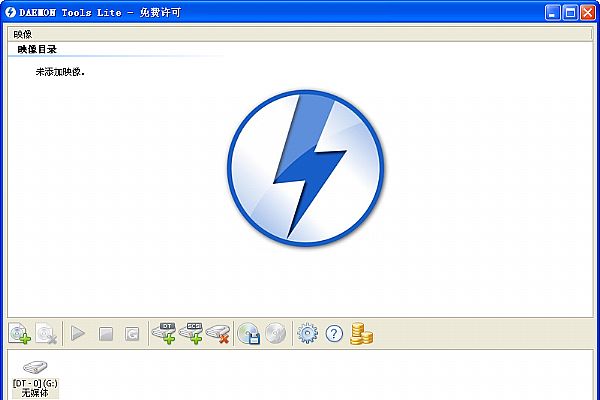
Task: Click the Make Disc Image icon
Action: pyautogui.click(x=249, y=334)
